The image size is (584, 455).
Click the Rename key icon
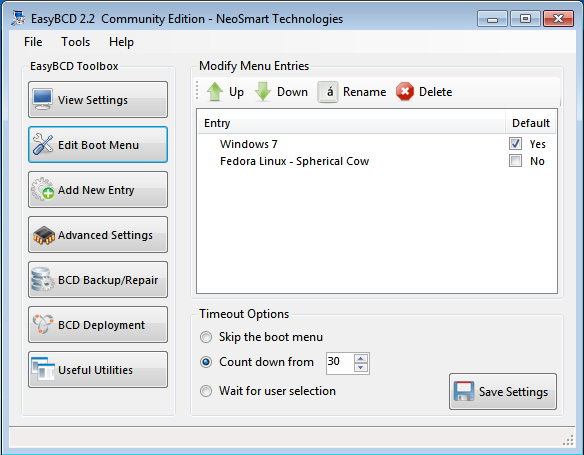click(328, 92)
